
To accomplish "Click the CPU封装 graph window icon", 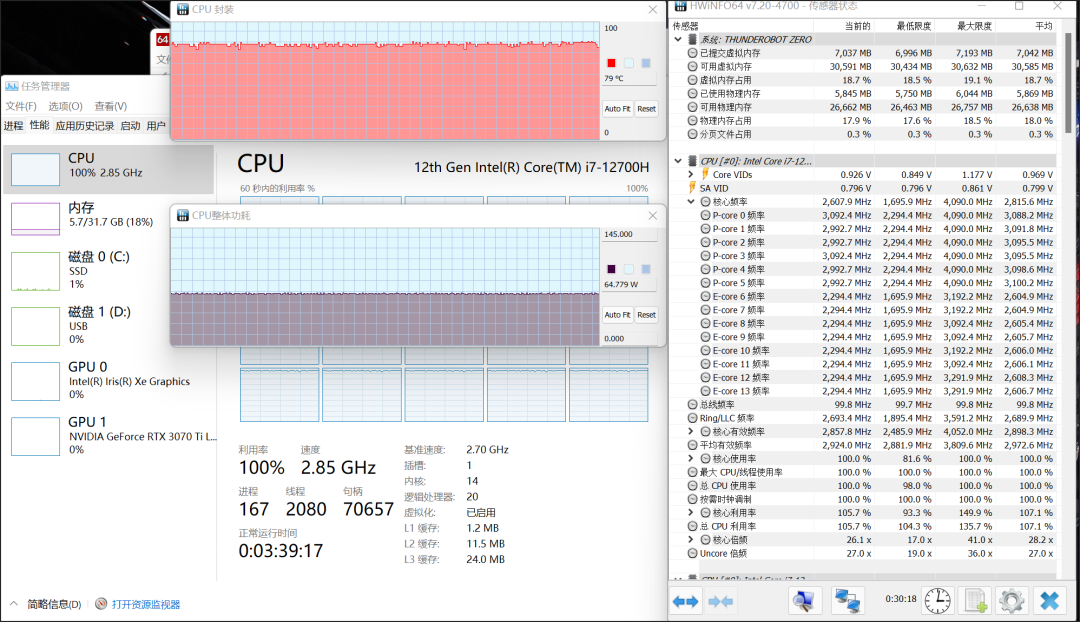I will 183,9.
